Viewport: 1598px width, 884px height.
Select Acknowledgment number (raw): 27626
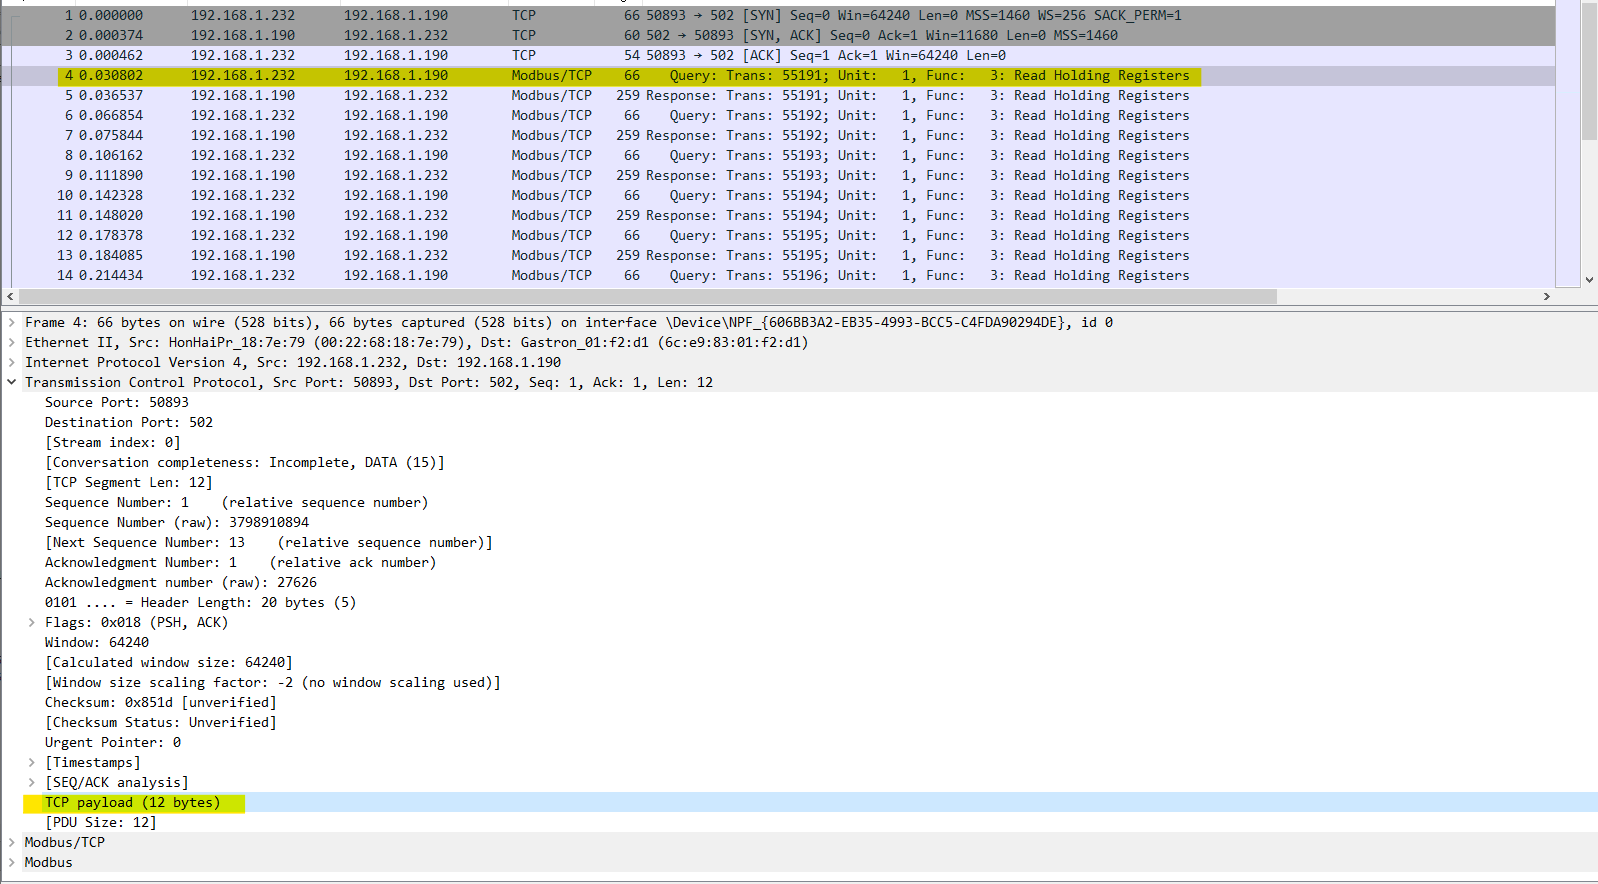click(x=181, y=582)
